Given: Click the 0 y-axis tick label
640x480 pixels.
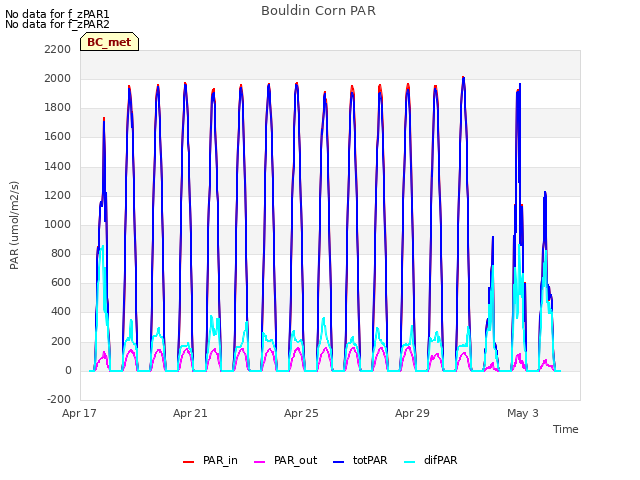Looking at the screenshot, I should coord(68,371).
